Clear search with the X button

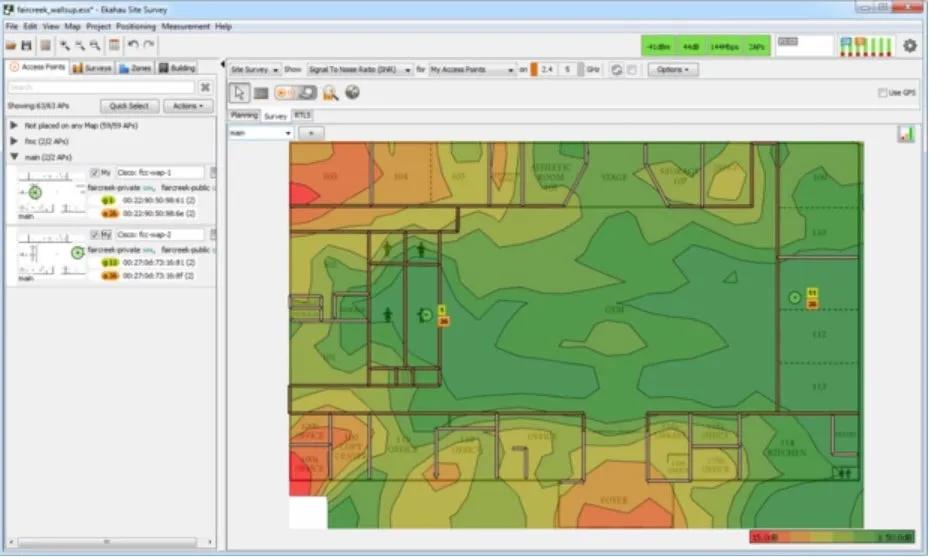point(205,88)
